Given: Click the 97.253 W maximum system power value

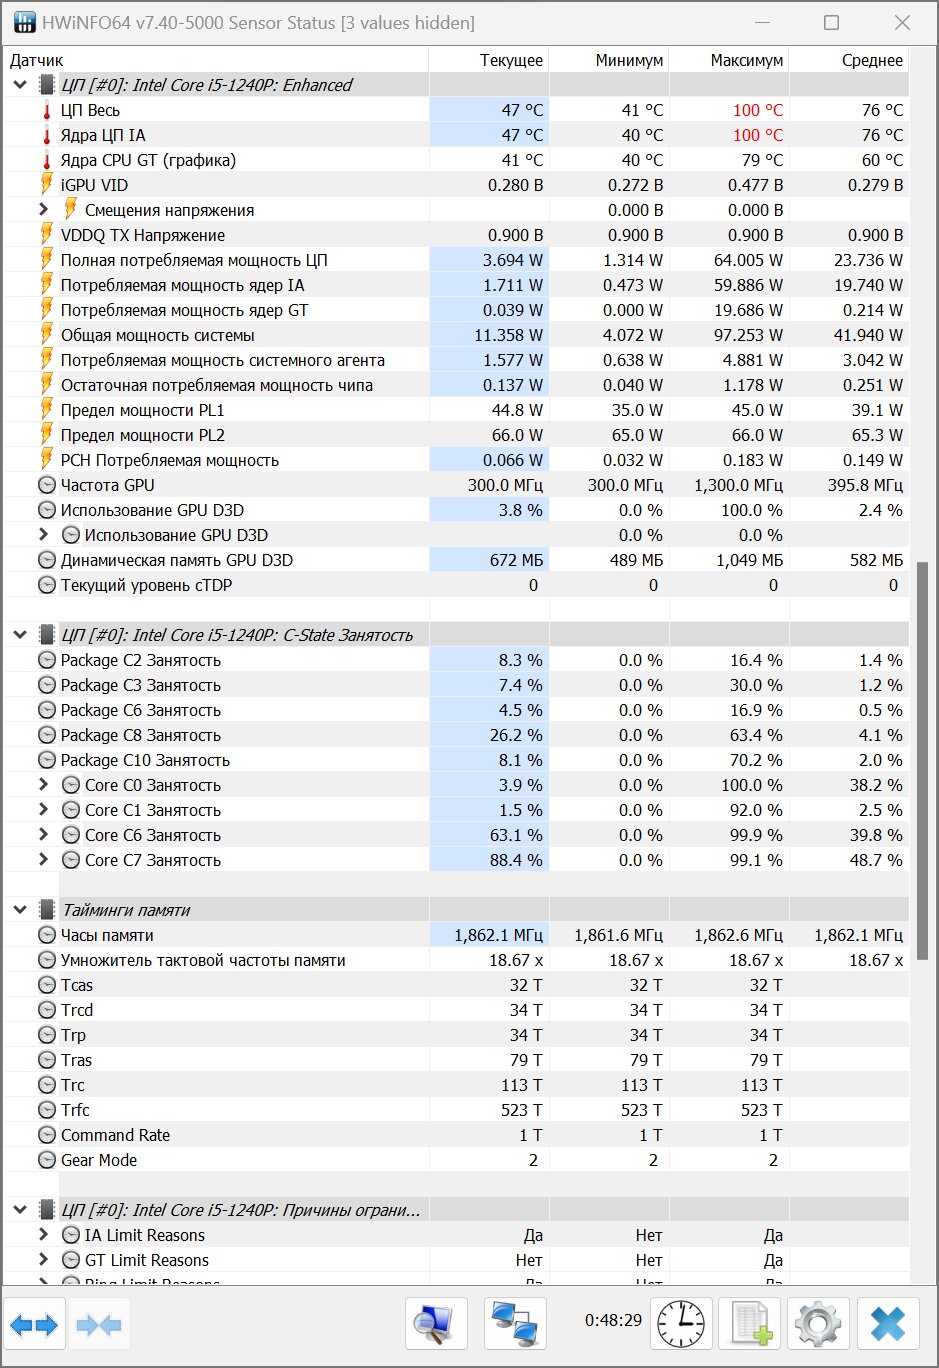Looking at the screenshot, I should pyautogui.click(x=747, y=335).
